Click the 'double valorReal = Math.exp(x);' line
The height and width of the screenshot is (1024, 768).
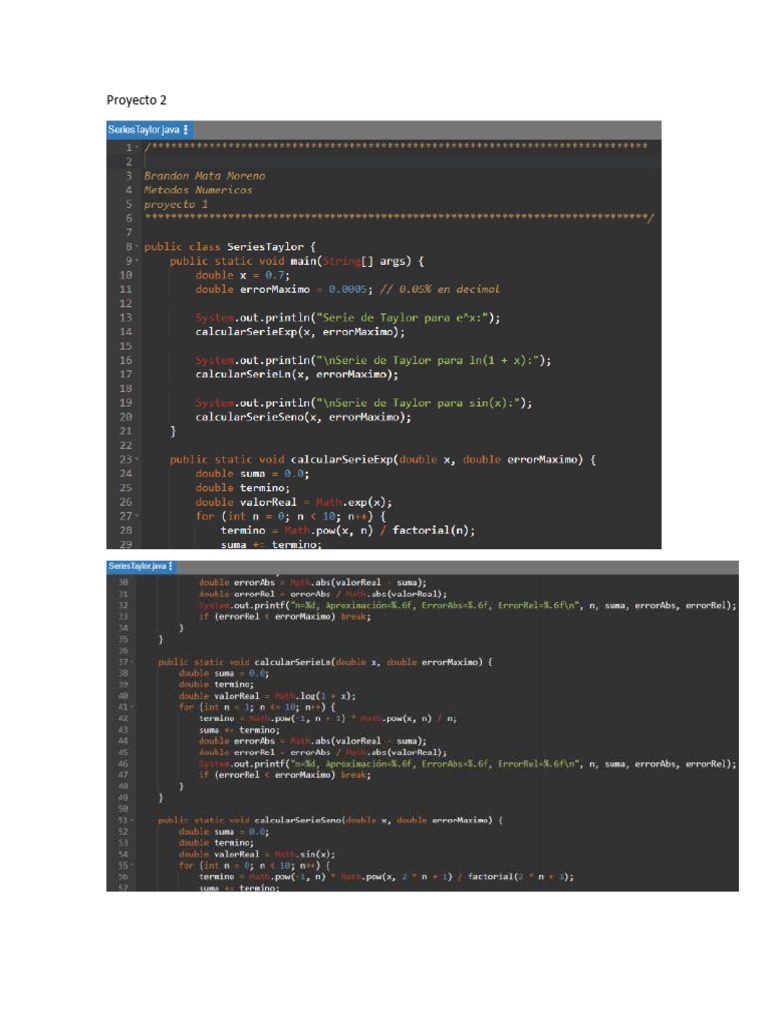(x=294, y=502)
